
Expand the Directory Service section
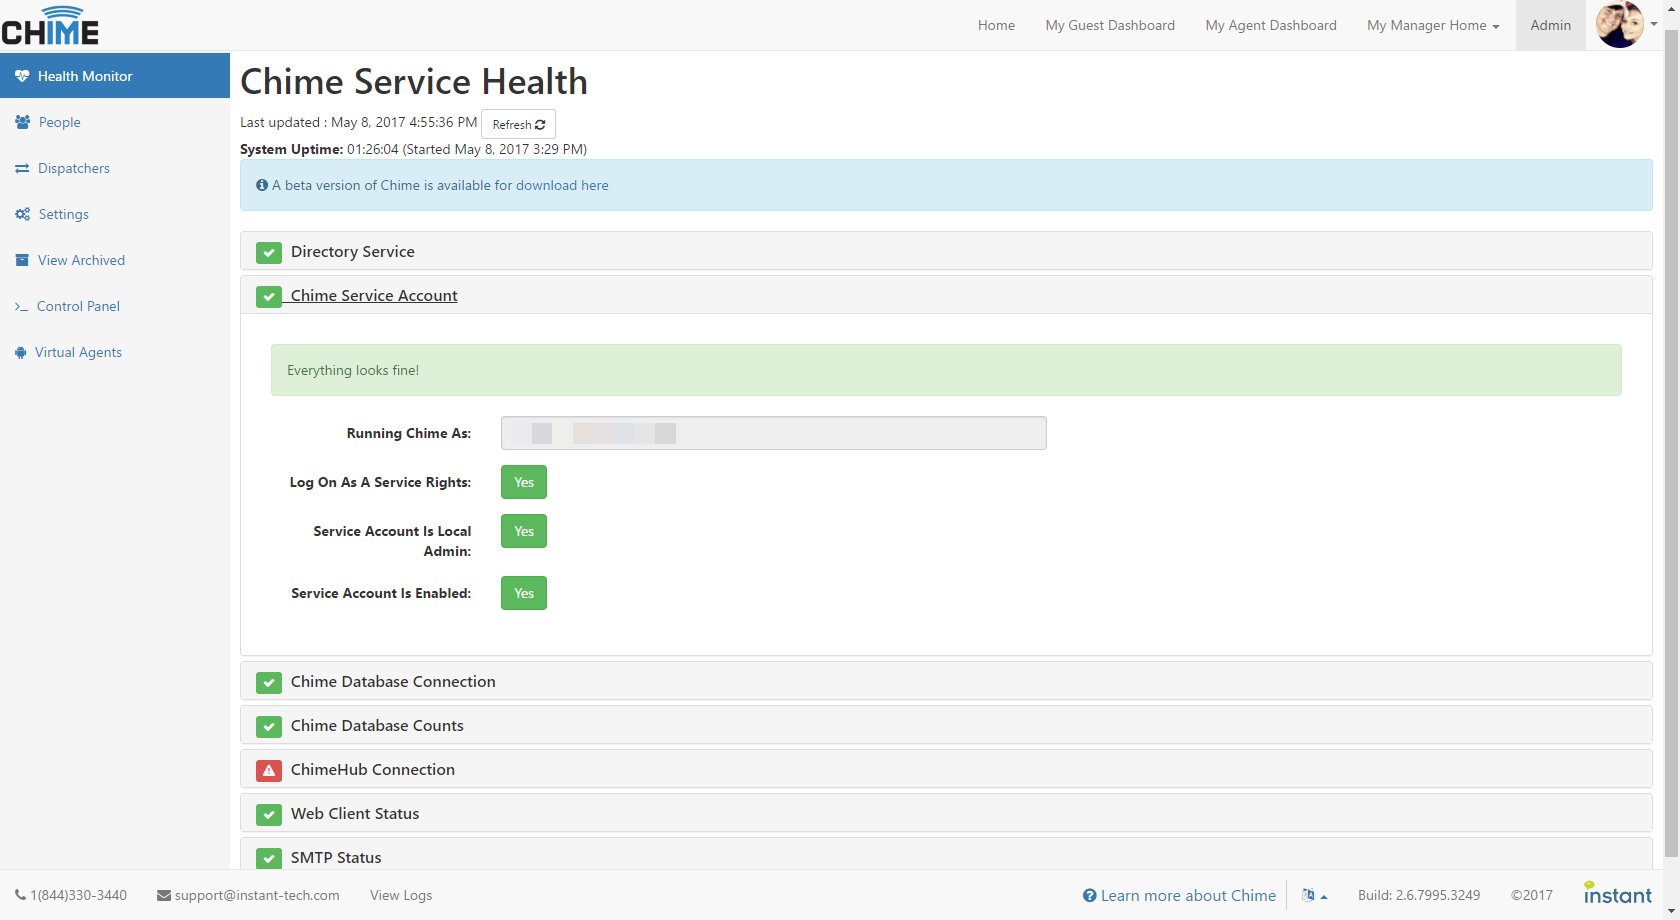pyautogui.click(x=946, y=251)
